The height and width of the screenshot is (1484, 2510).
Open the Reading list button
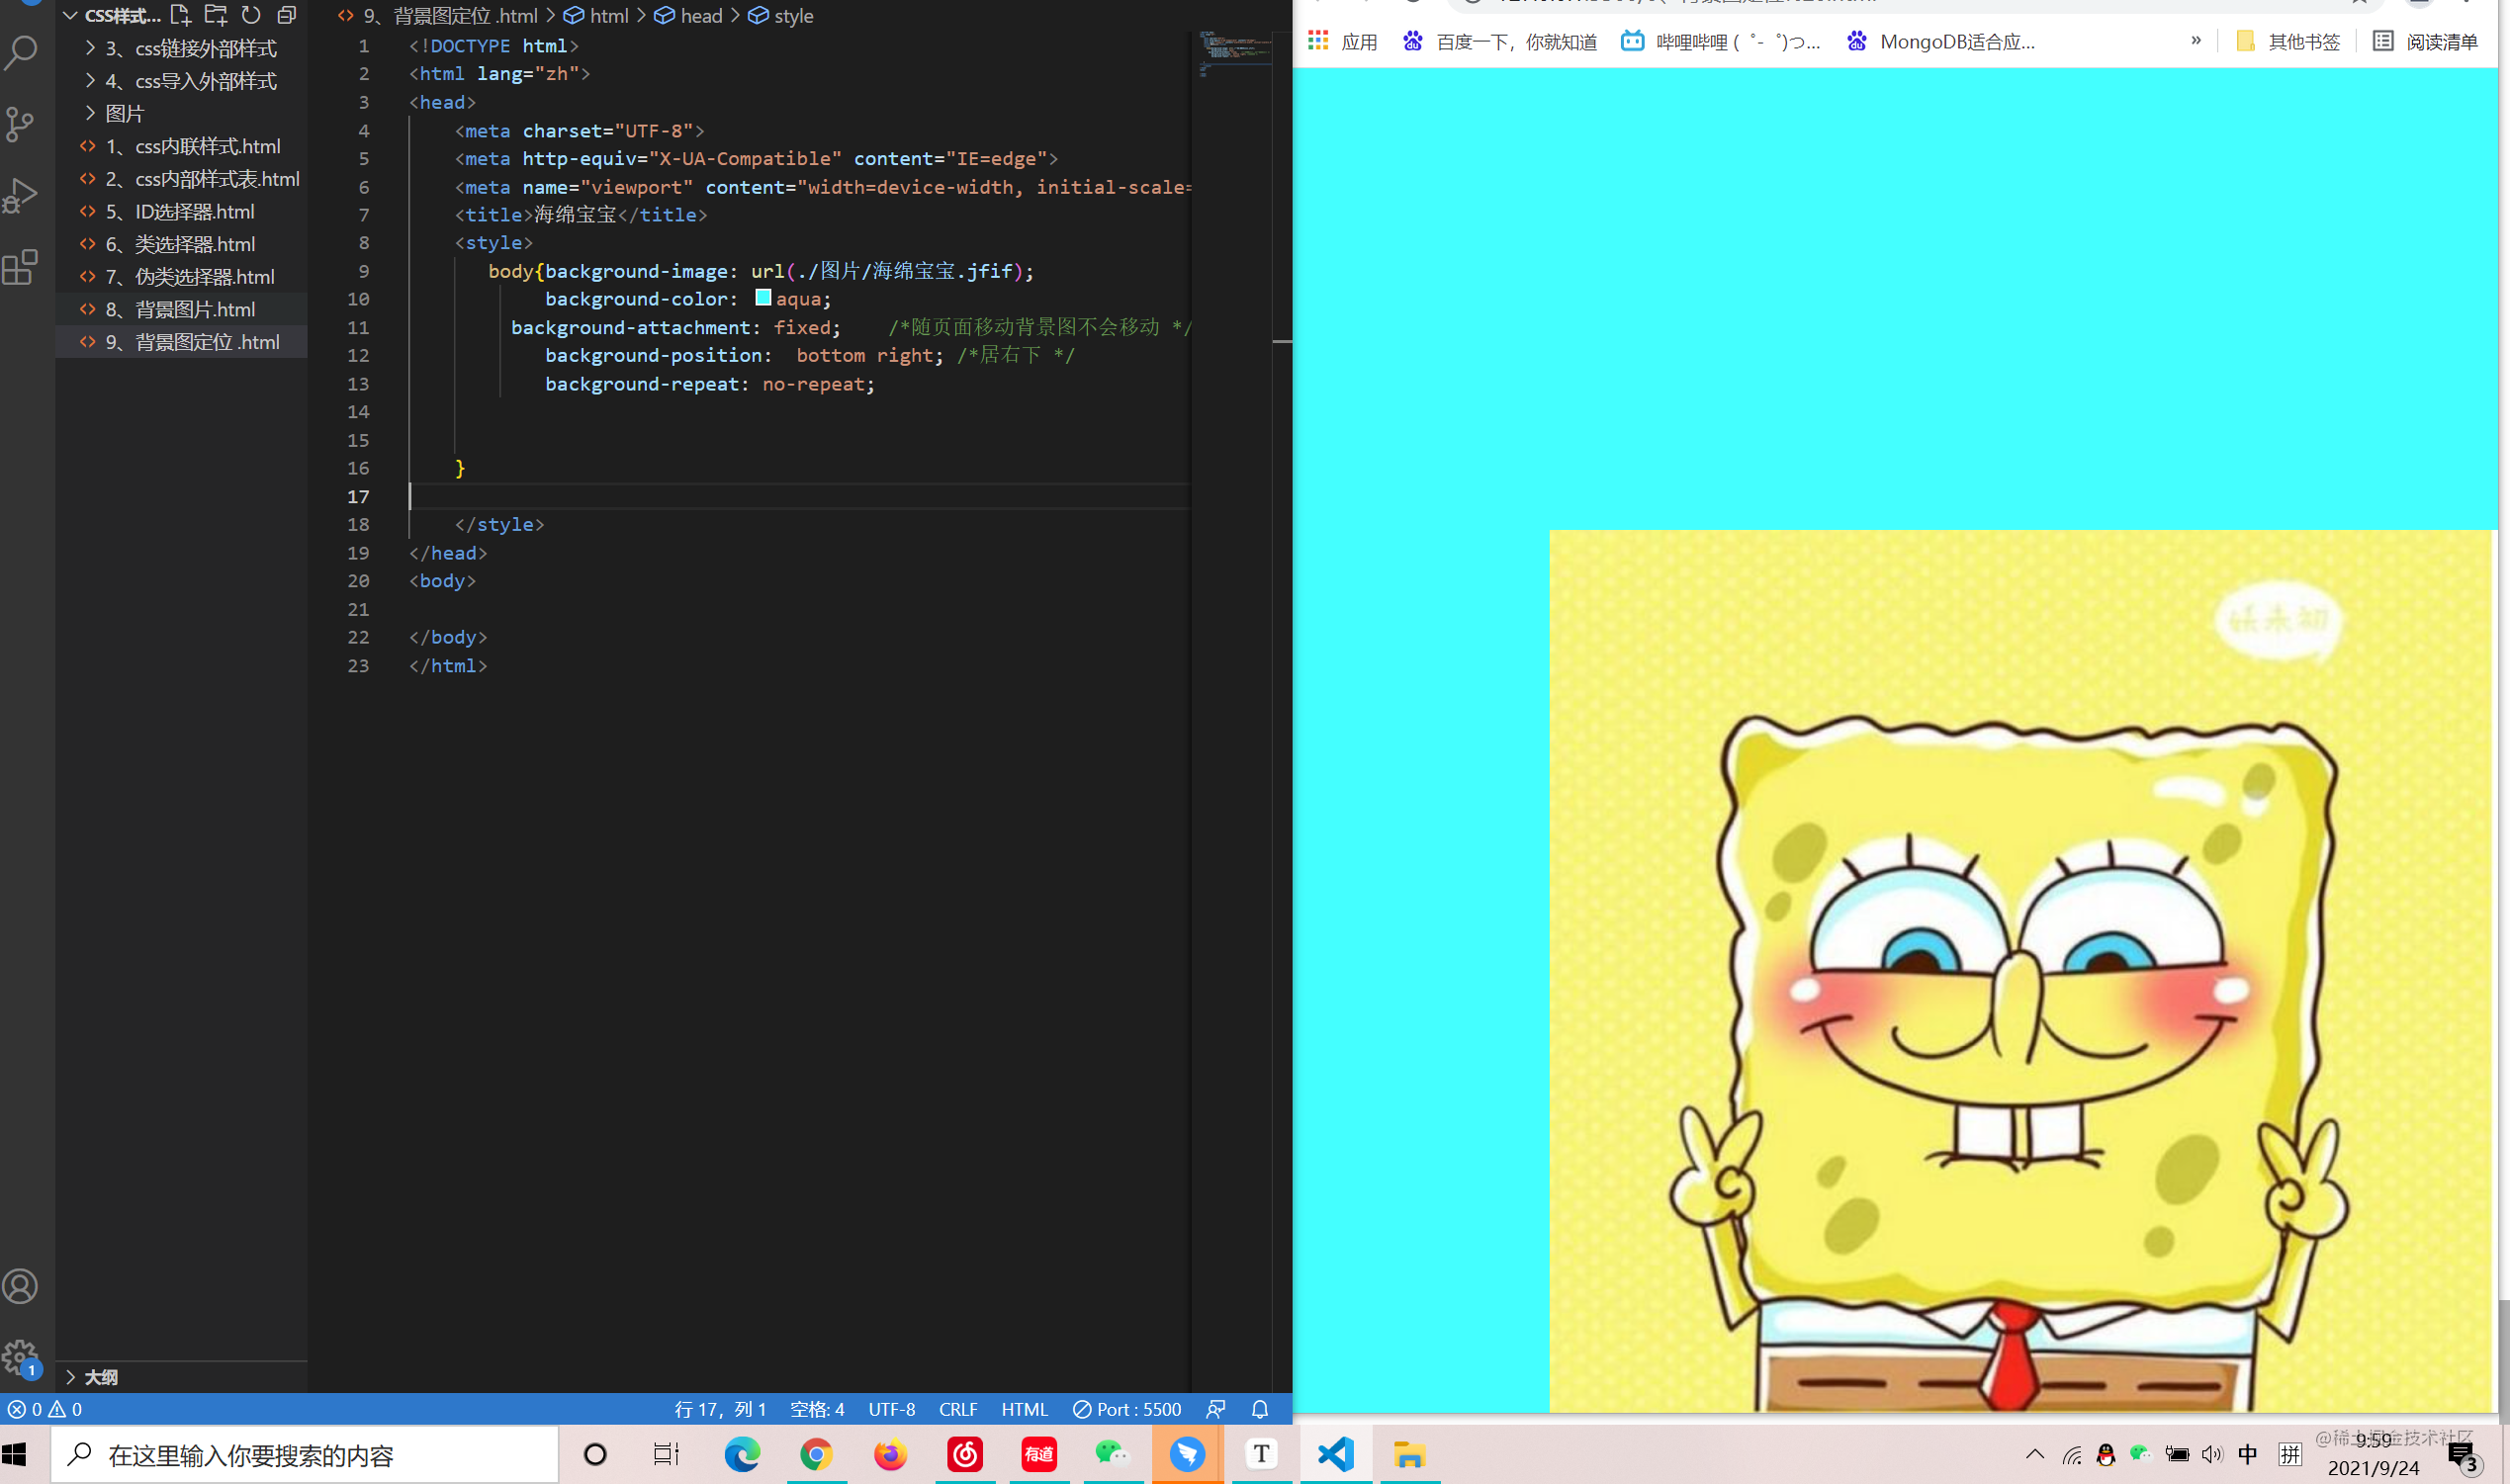click(x=2425, y=41)
